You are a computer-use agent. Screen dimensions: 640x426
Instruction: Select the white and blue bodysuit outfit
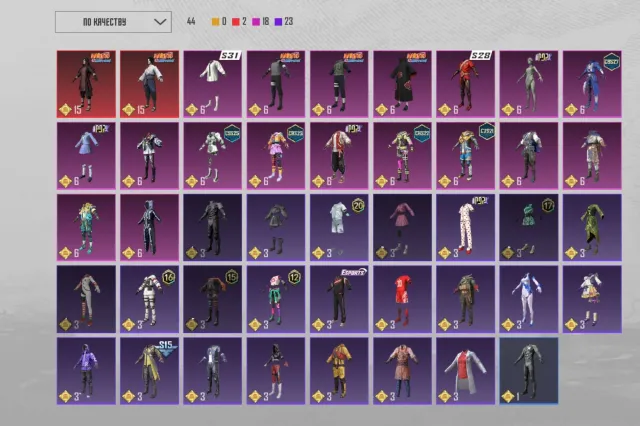[x=529, y=300]
